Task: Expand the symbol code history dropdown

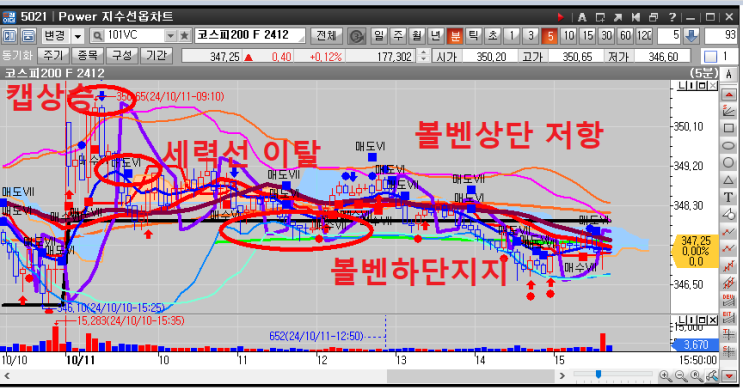Action: [x=170, y=36]
